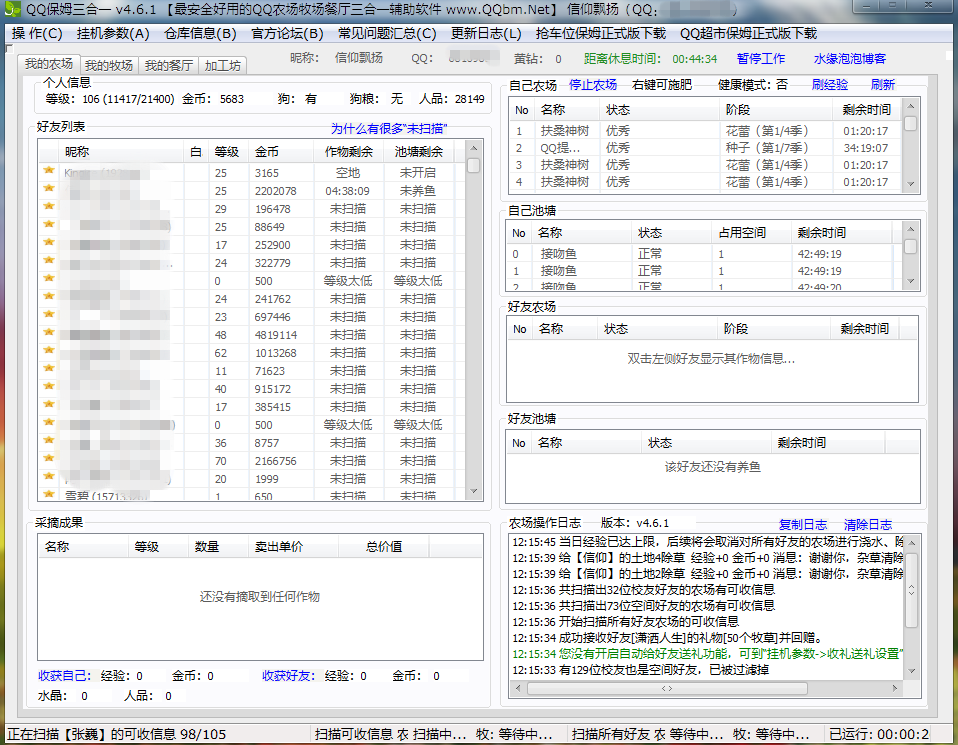This screenshot has height=745, width=958.
Task: Click the star icon of the 915172 gold row
Action: [x=49, y=387]
